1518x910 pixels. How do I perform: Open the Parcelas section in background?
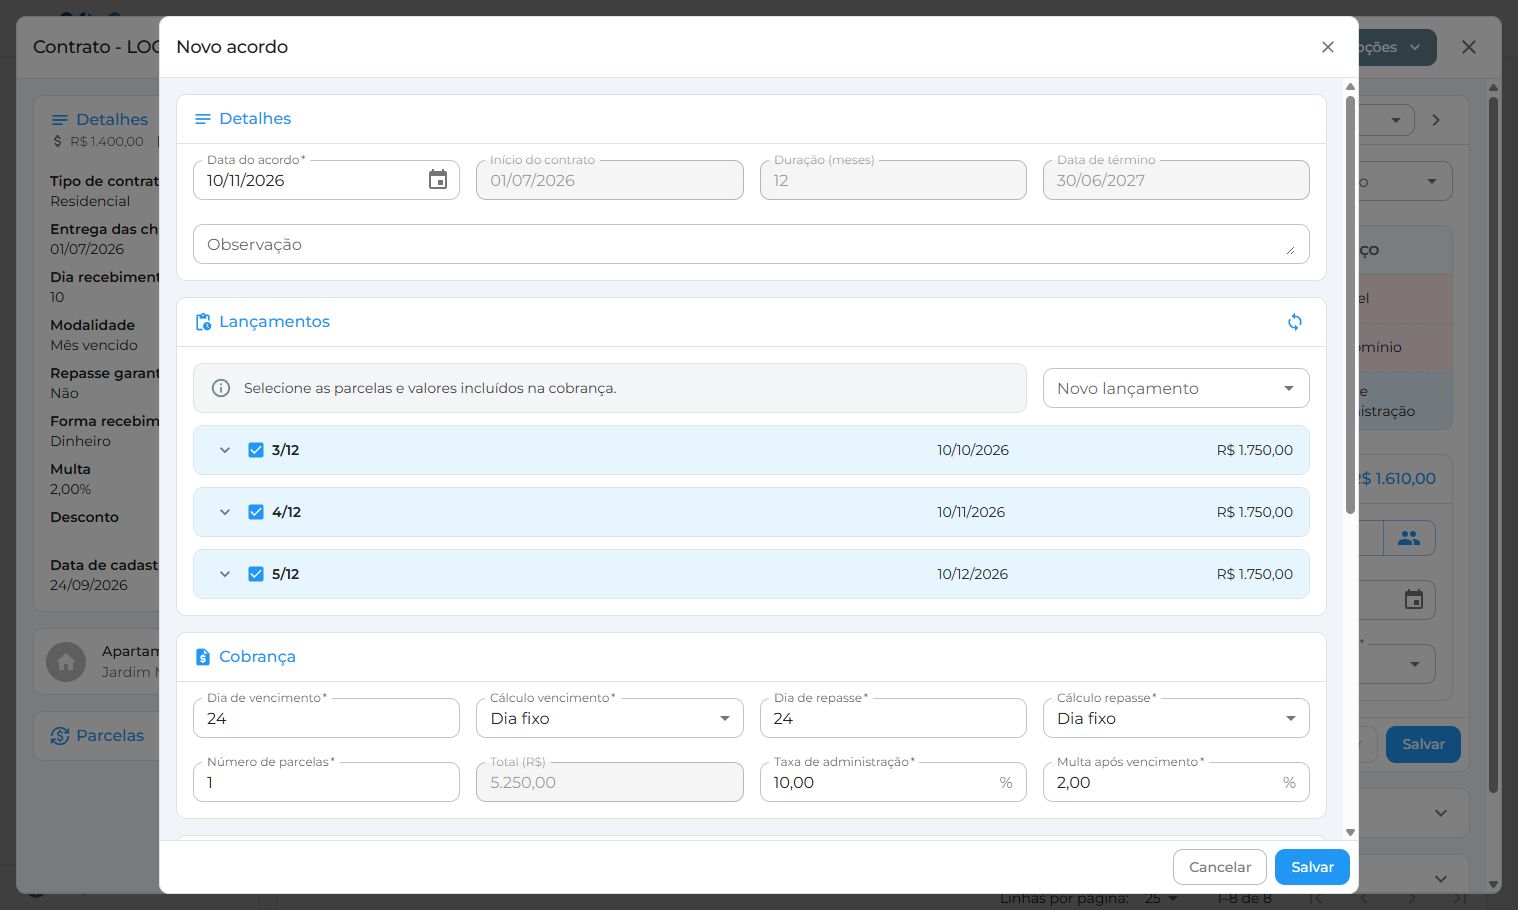tap(97, 736)
